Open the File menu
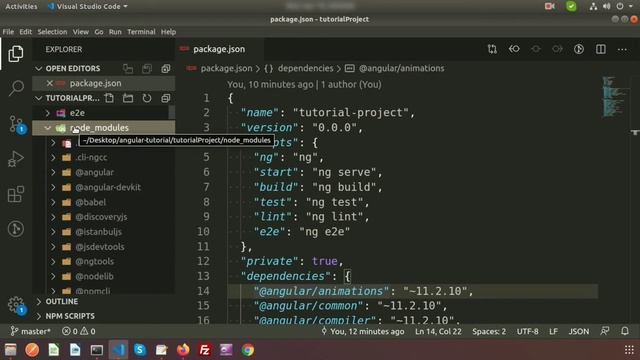Viewport: 640px width, 360px height. [8, 32]
